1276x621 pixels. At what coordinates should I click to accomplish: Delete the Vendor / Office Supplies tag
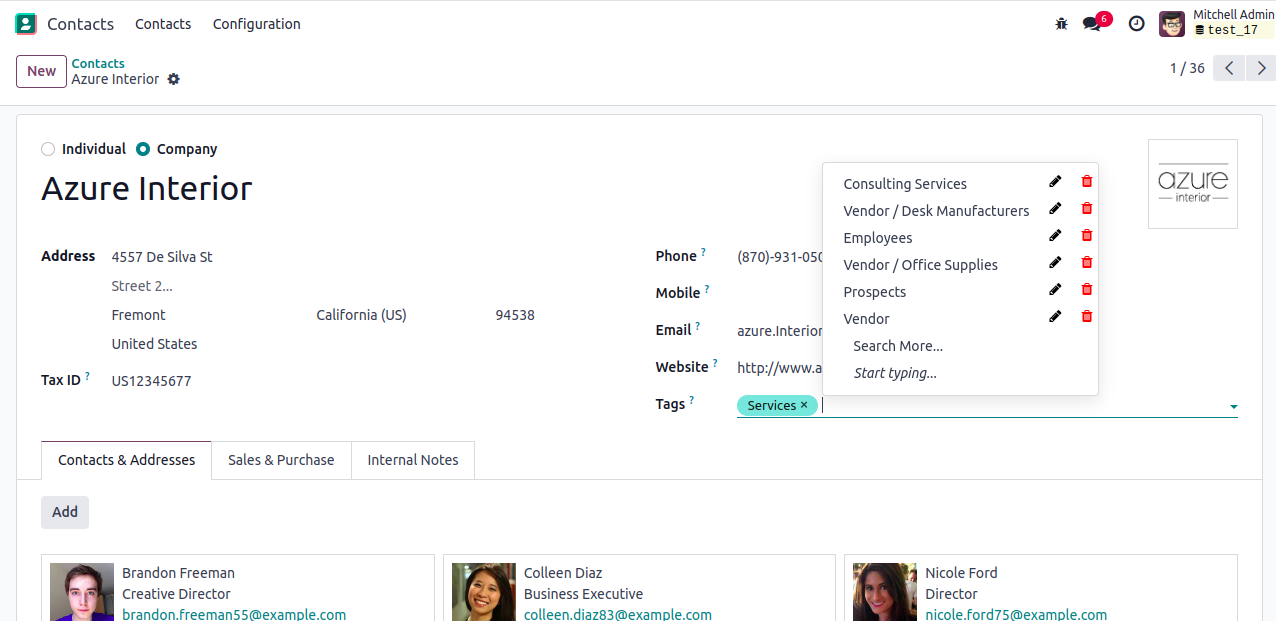point(1087,263)
